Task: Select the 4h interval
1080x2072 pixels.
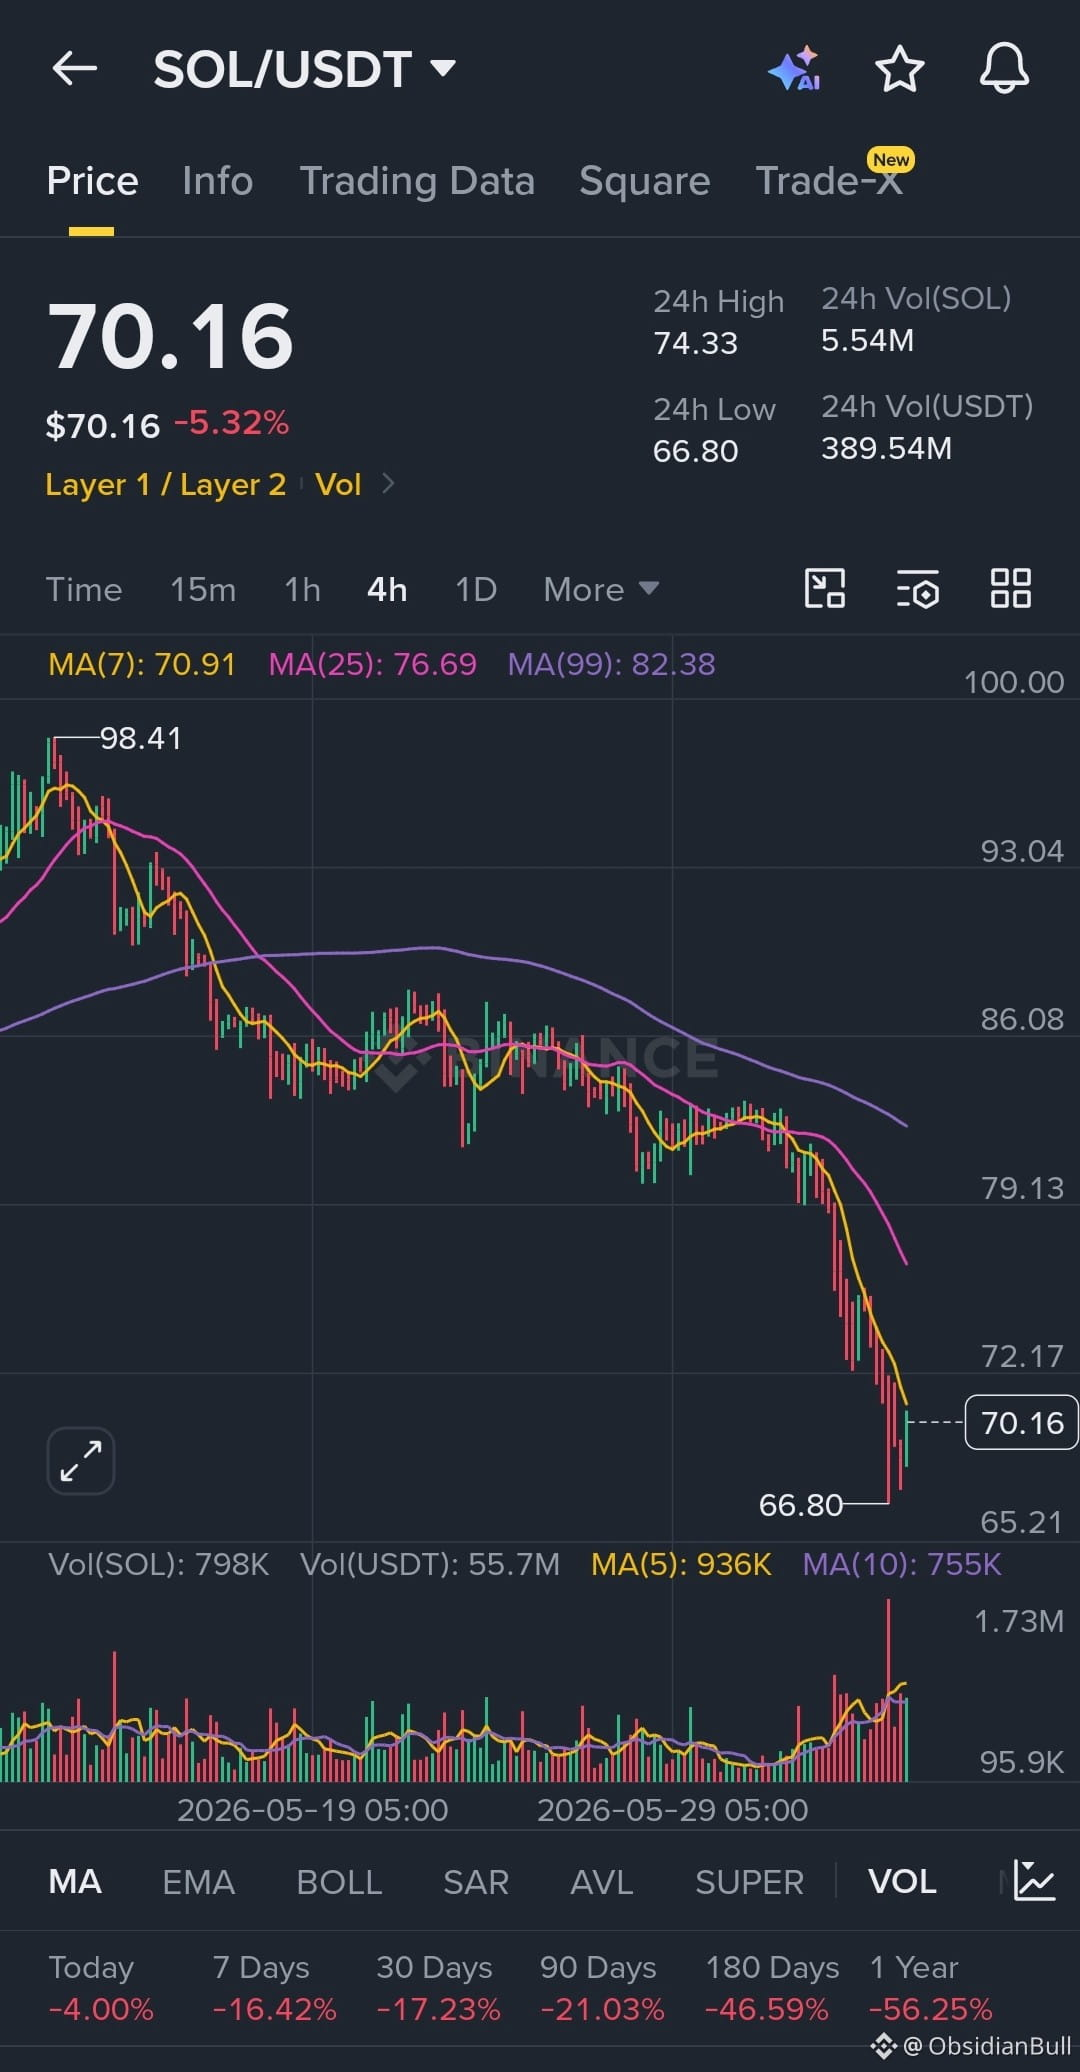Action: coord(387,589)
